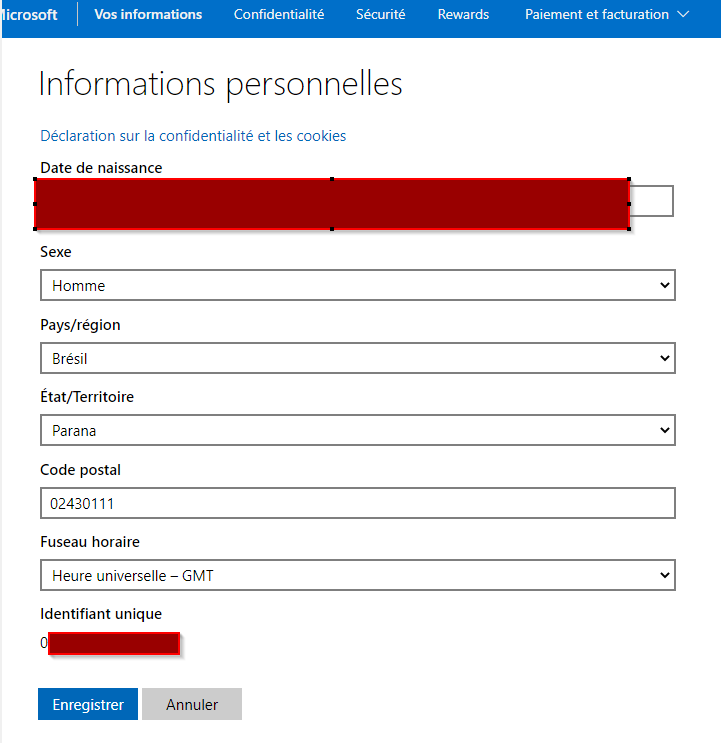Open the Rewards page

463,15
